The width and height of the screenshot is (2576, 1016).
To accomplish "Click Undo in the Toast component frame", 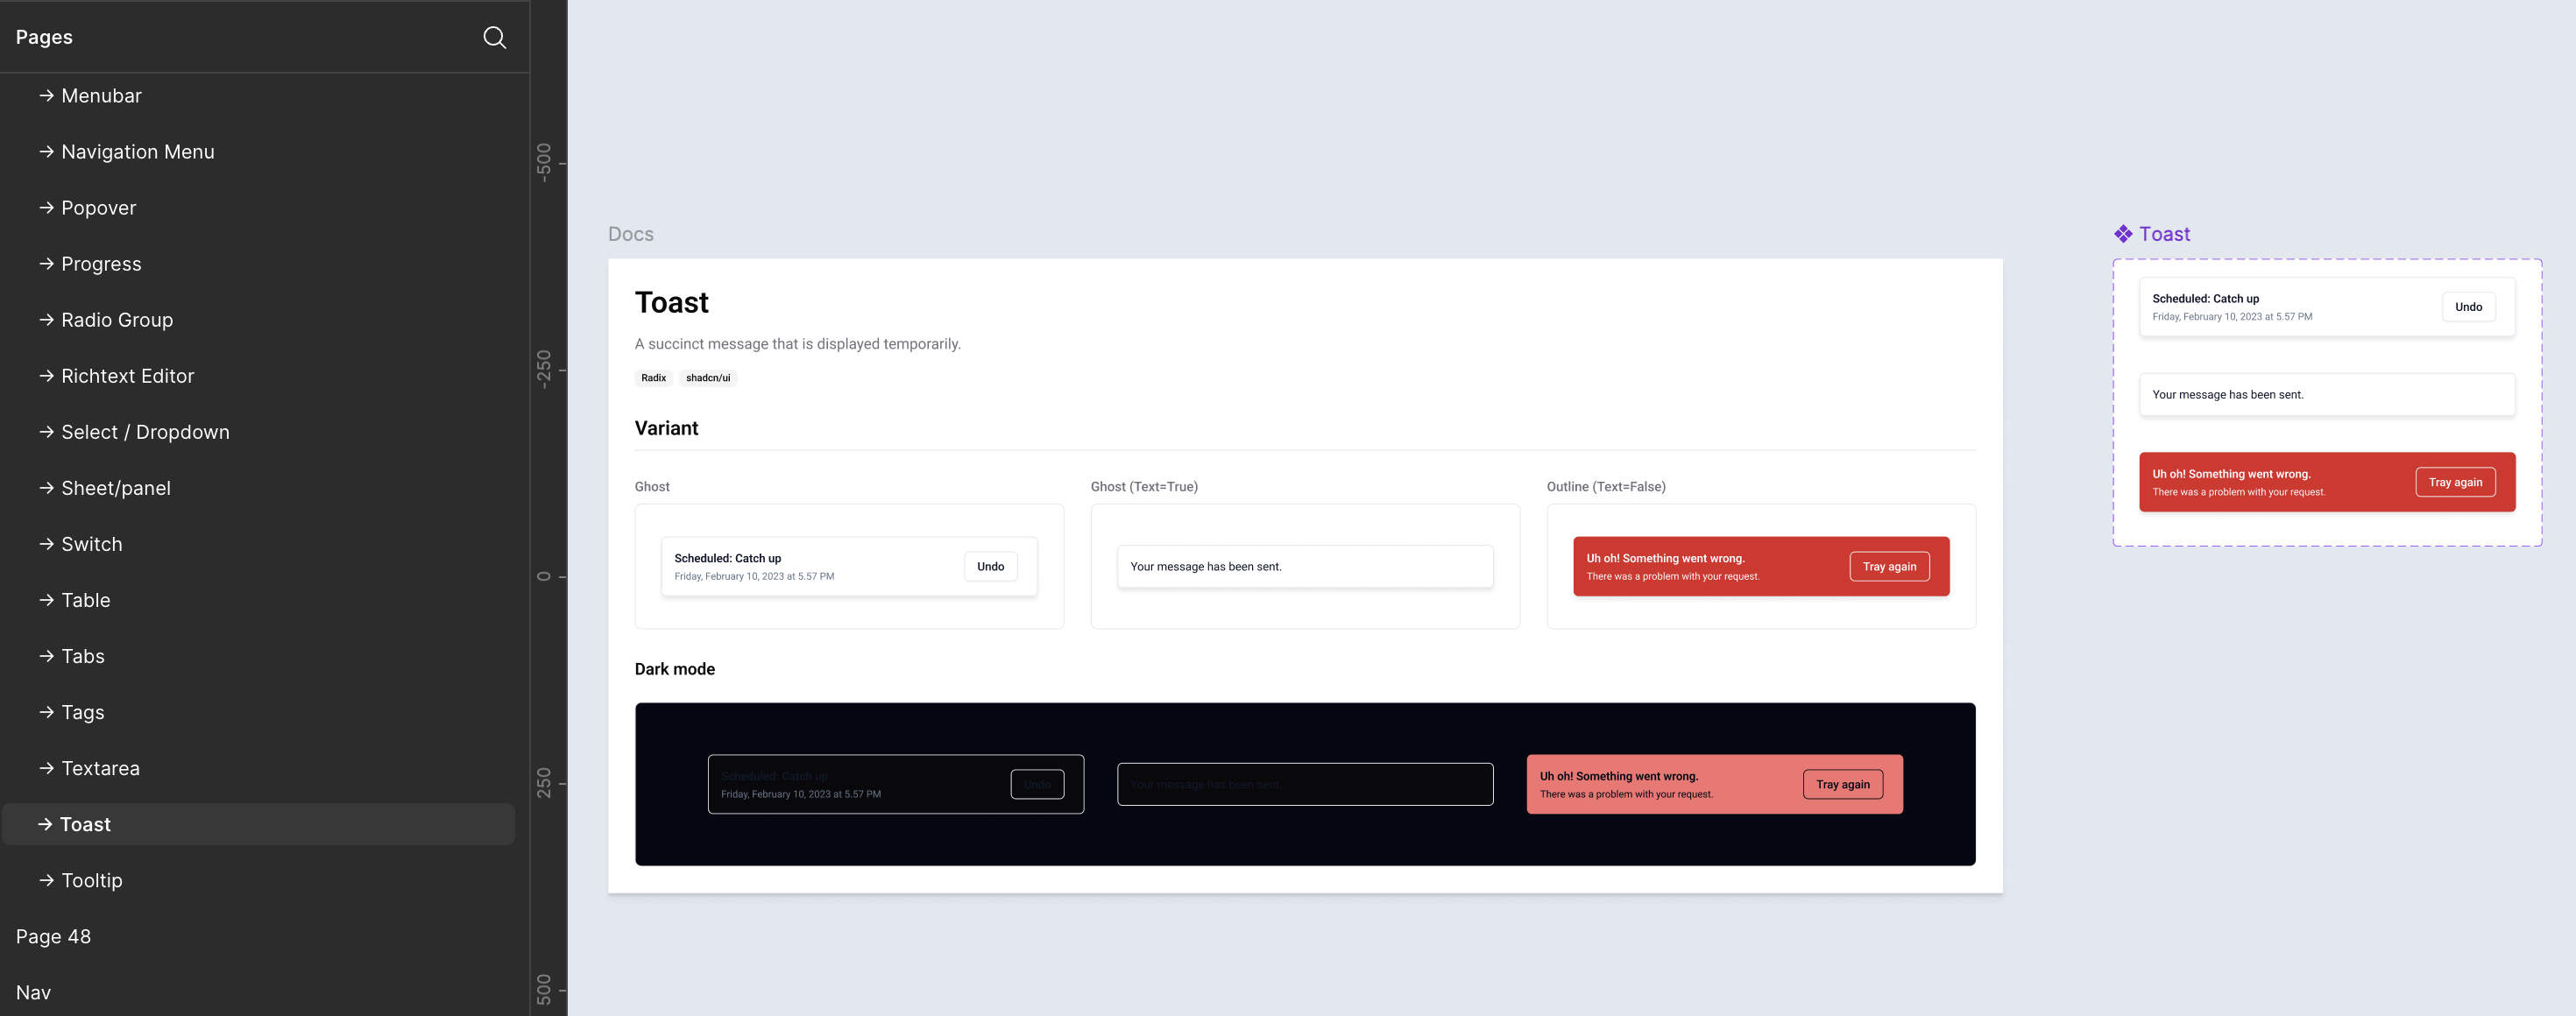I will (x=2467, y=307).
